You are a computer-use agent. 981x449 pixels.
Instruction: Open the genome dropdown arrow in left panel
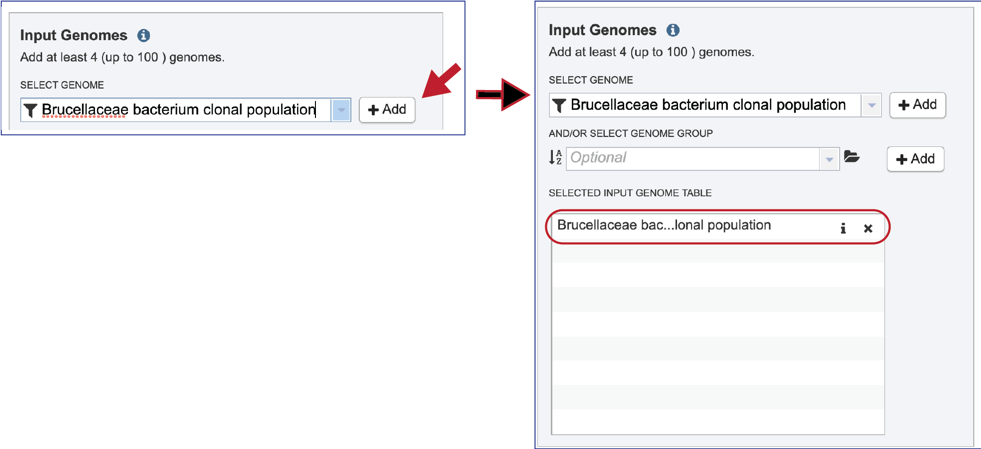tap(340, 110)
